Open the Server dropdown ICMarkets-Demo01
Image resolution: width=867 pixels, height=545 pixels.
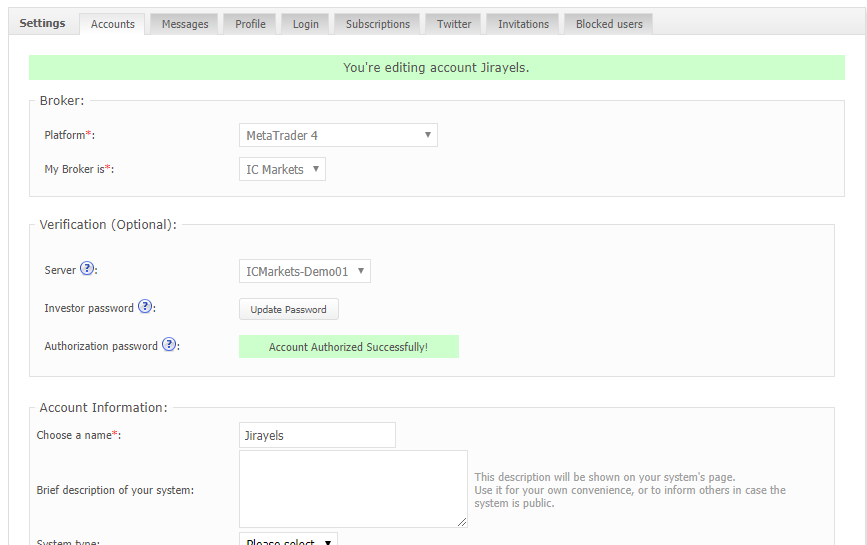tap(304, 271)
